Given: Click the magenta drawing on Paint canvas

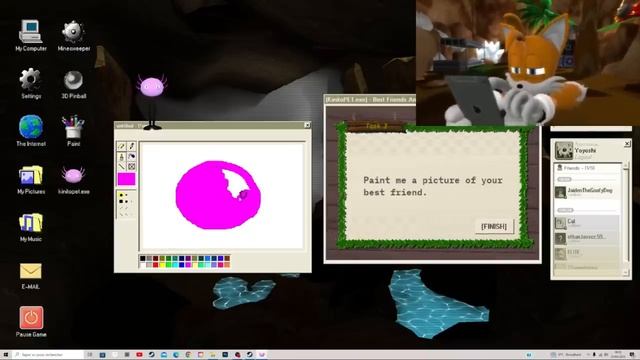Looking at the screenshot, I should pos(218,195).
